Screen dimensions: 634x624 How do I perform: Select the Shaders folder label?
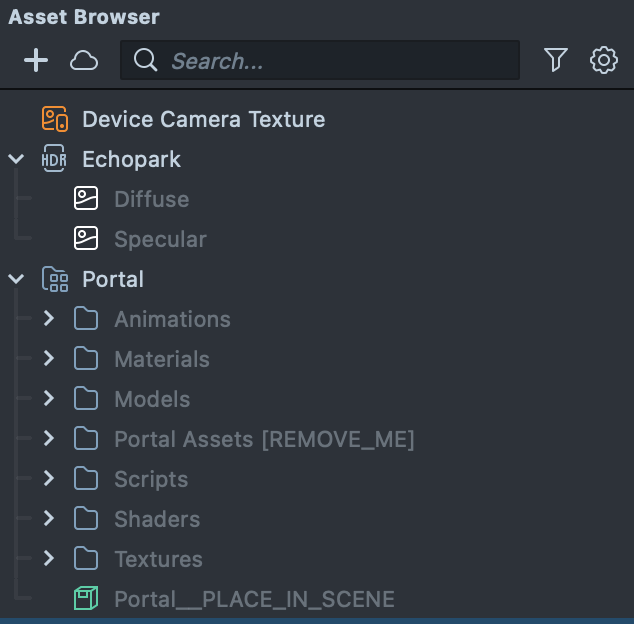157,519
